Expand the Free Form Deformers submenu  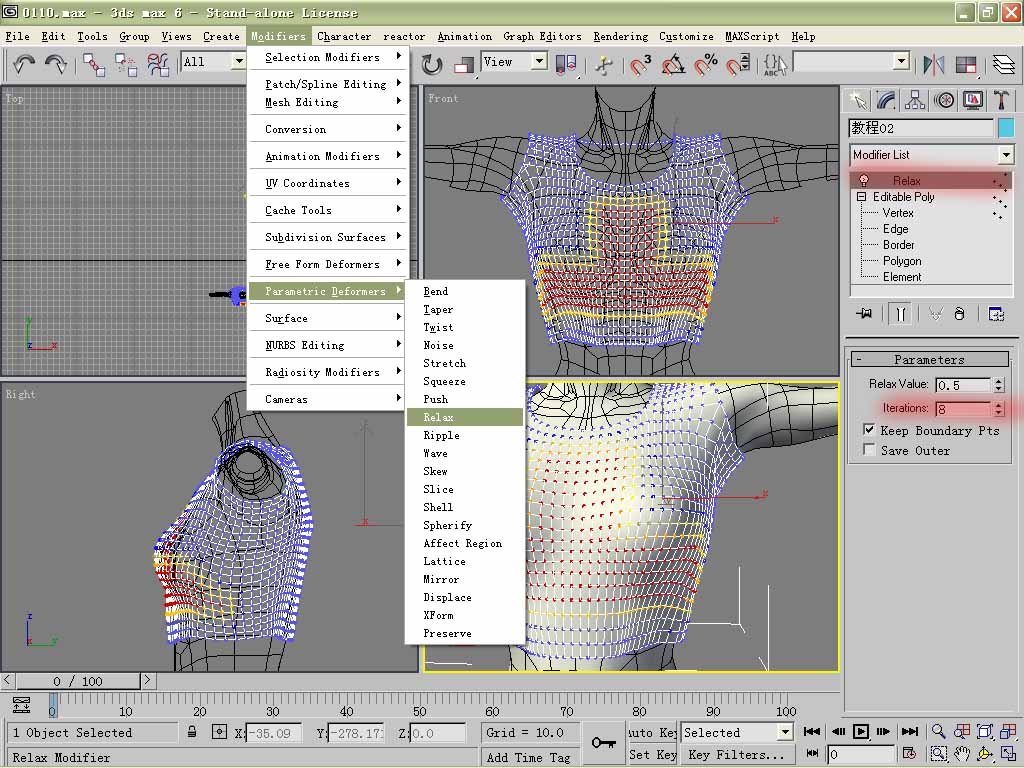329,264
